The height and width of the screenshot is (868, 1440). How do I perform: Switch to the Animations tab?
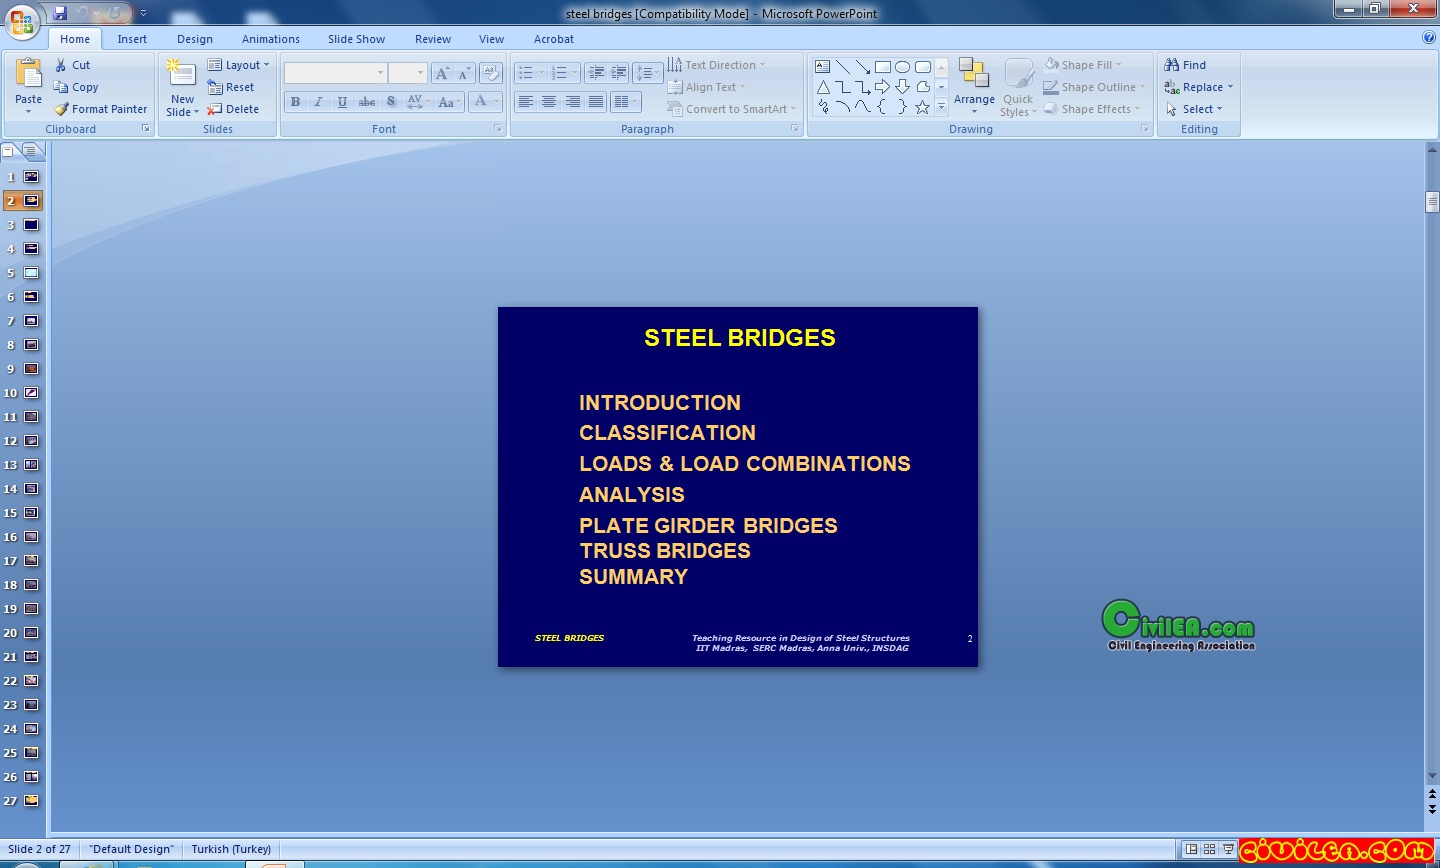271,39
